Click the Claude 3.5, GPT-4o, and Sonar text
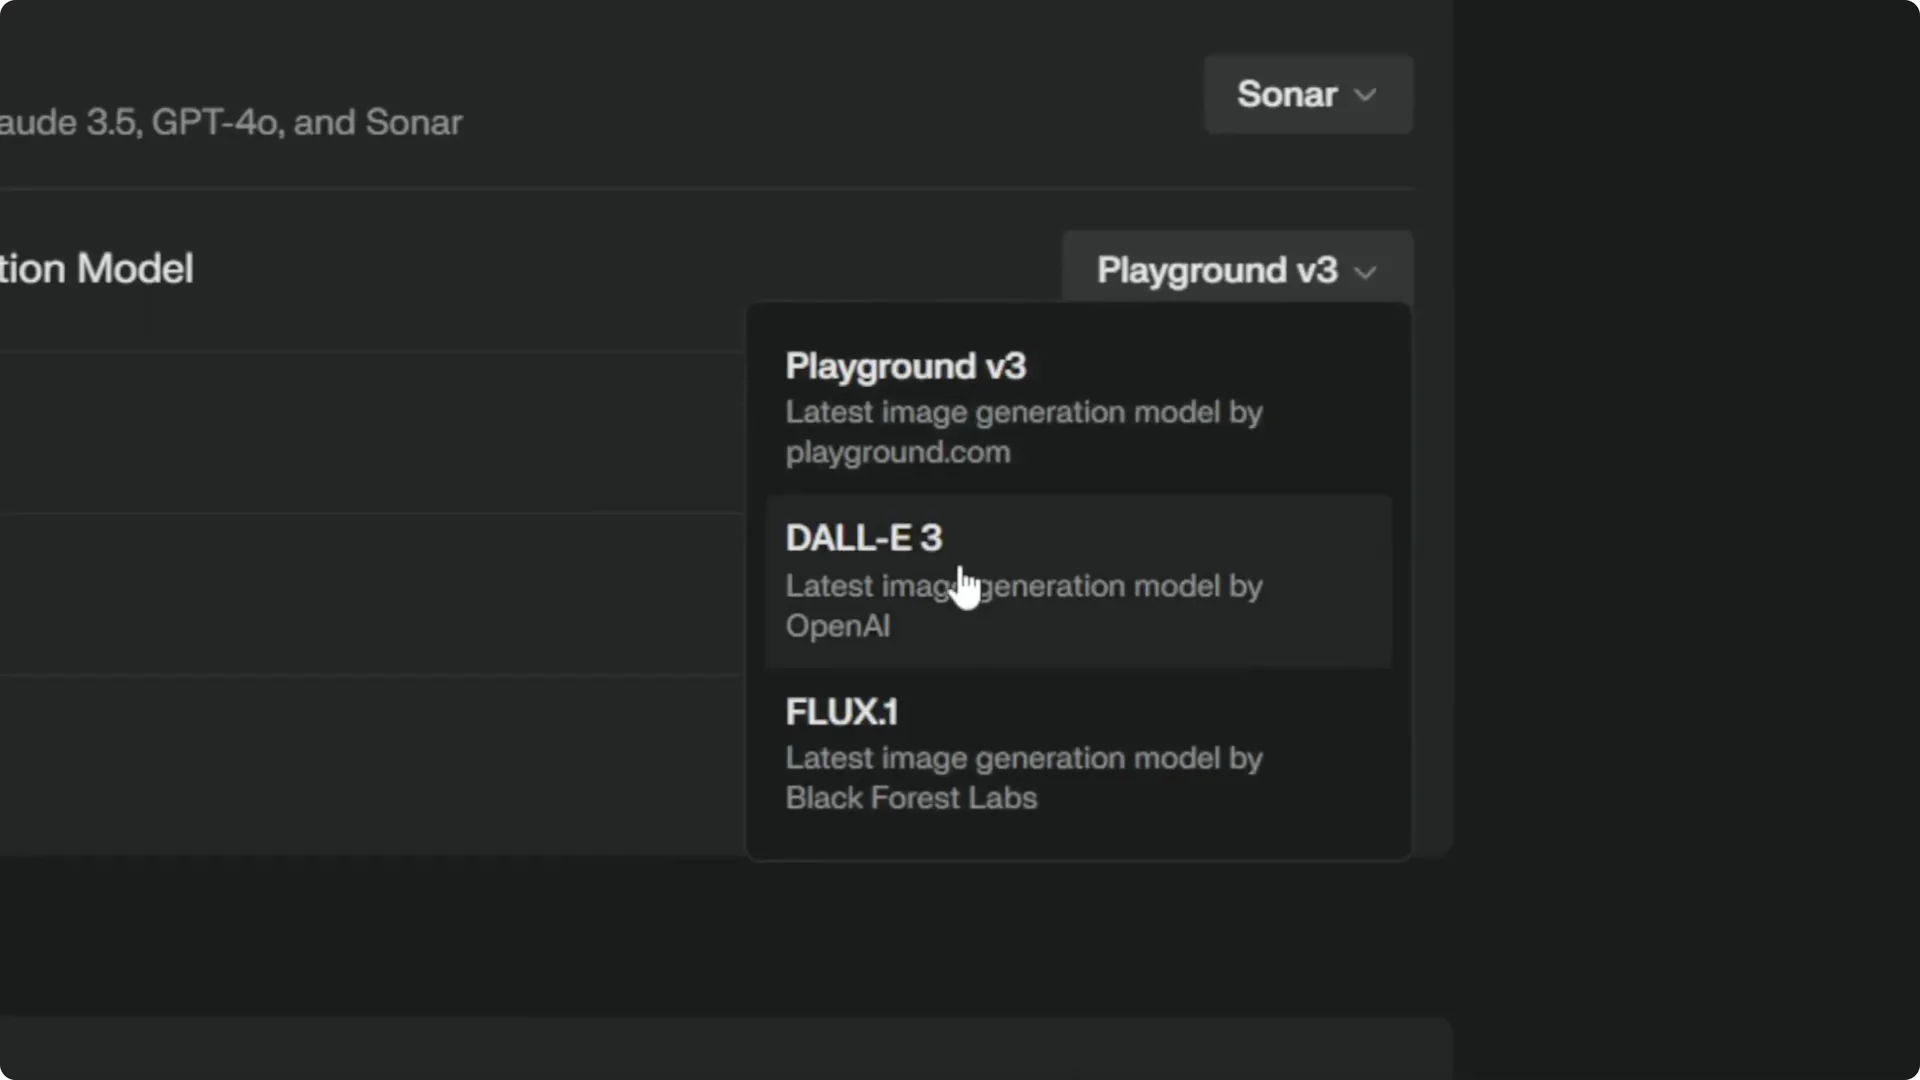The height and width of the screenshot is (1080, 1920). click(x=231, y=121)
